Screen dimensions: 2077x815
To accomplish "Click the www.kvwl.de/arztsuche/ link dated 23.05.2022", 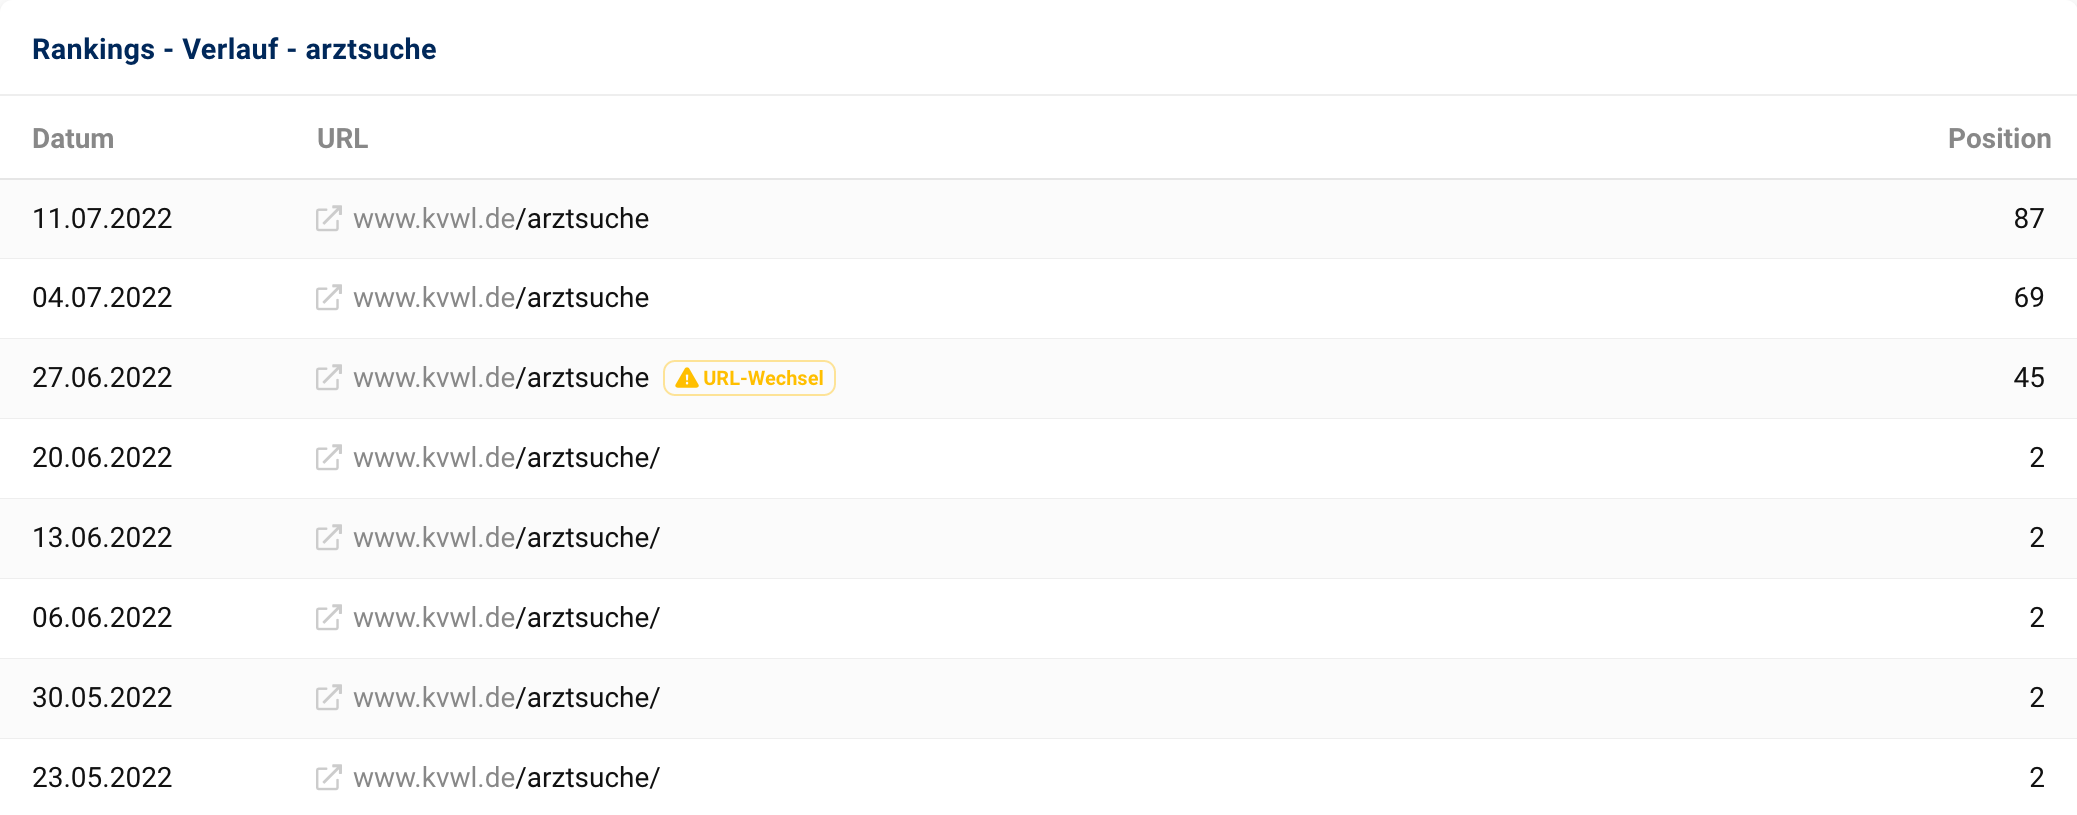I will (506, 778).
